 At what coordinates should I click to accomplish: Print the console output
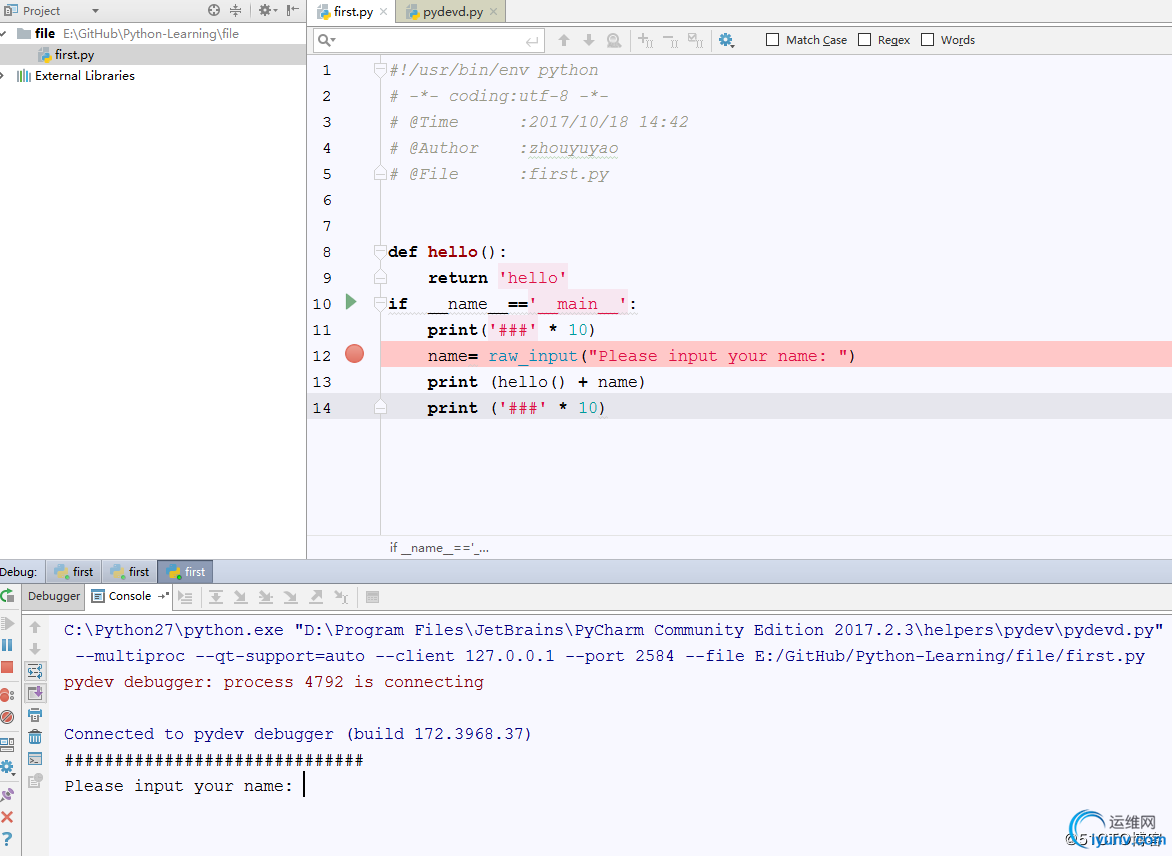[35, 715]
